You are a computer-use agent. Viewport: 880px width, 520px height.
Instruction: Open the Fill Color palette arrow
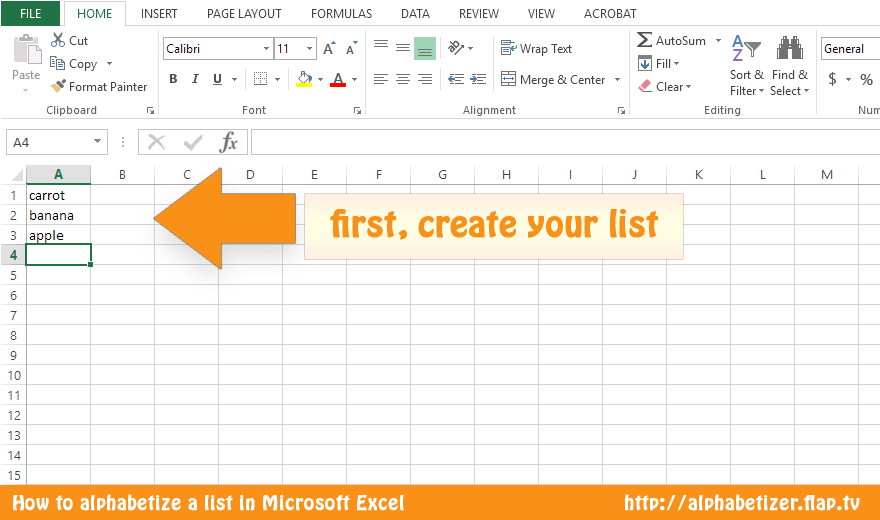pyautogui.click(x=320, y=80)
